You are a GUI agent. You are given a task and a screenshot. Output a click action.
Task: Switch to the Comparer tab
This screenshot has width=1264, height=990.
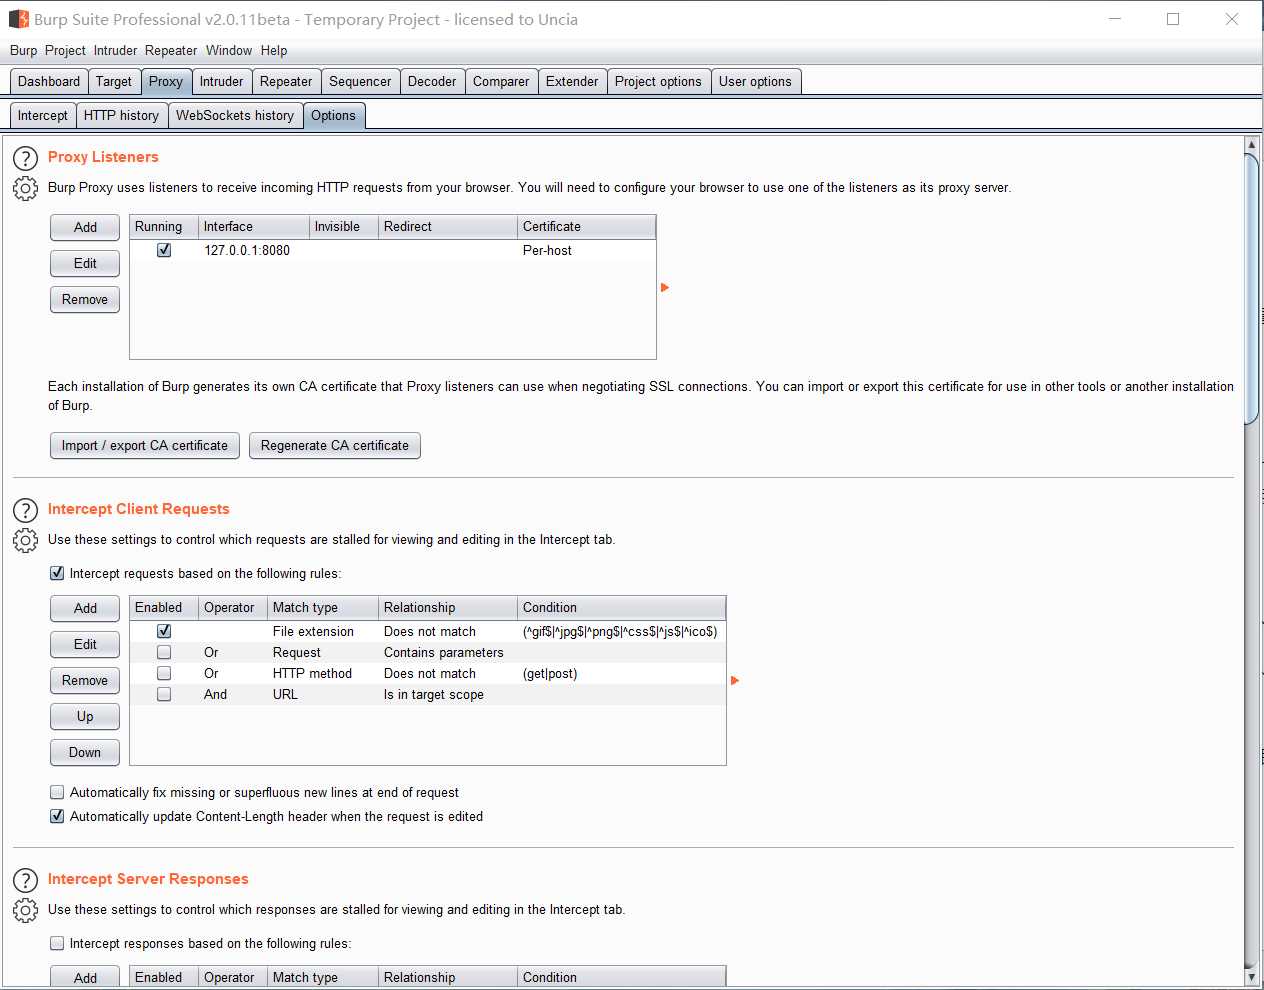pyautogui.click(x=501, y=81)
